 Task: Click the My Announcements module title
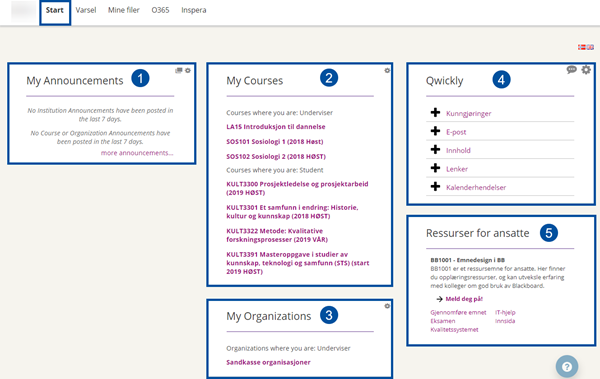click(75, 81)
